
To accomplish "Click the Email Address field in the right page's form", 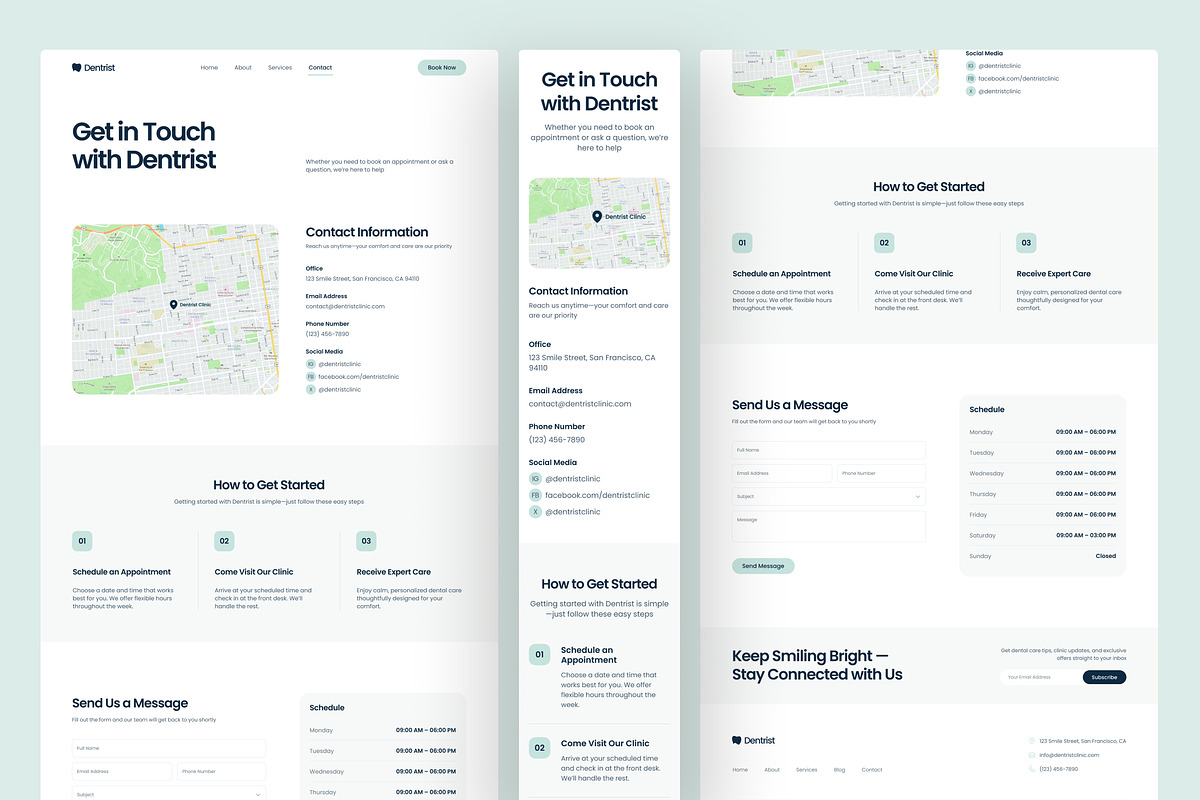I will (782, 473).
